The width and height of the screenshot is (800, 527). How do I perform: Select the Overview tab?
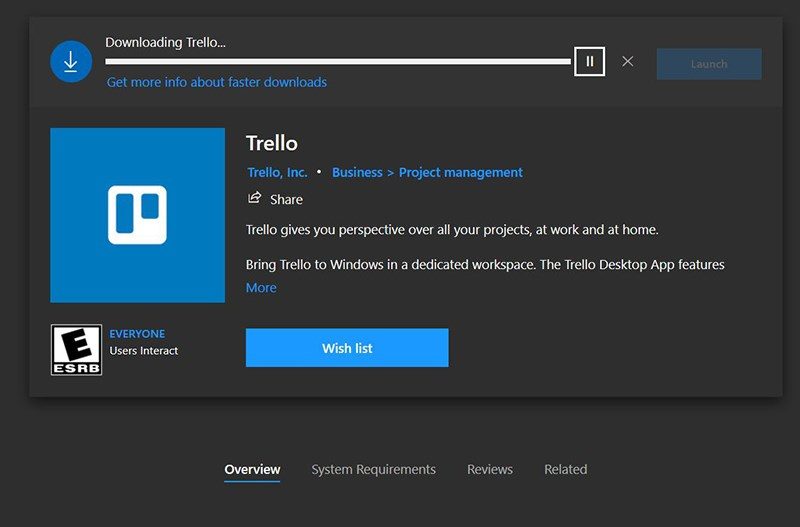252,469
